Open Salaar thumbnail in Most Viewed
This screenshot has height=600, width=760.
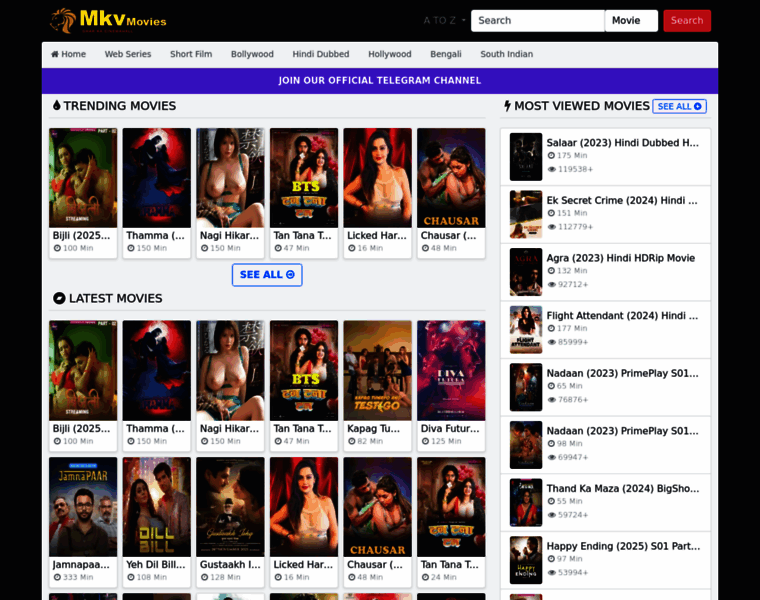coord(526,157)
